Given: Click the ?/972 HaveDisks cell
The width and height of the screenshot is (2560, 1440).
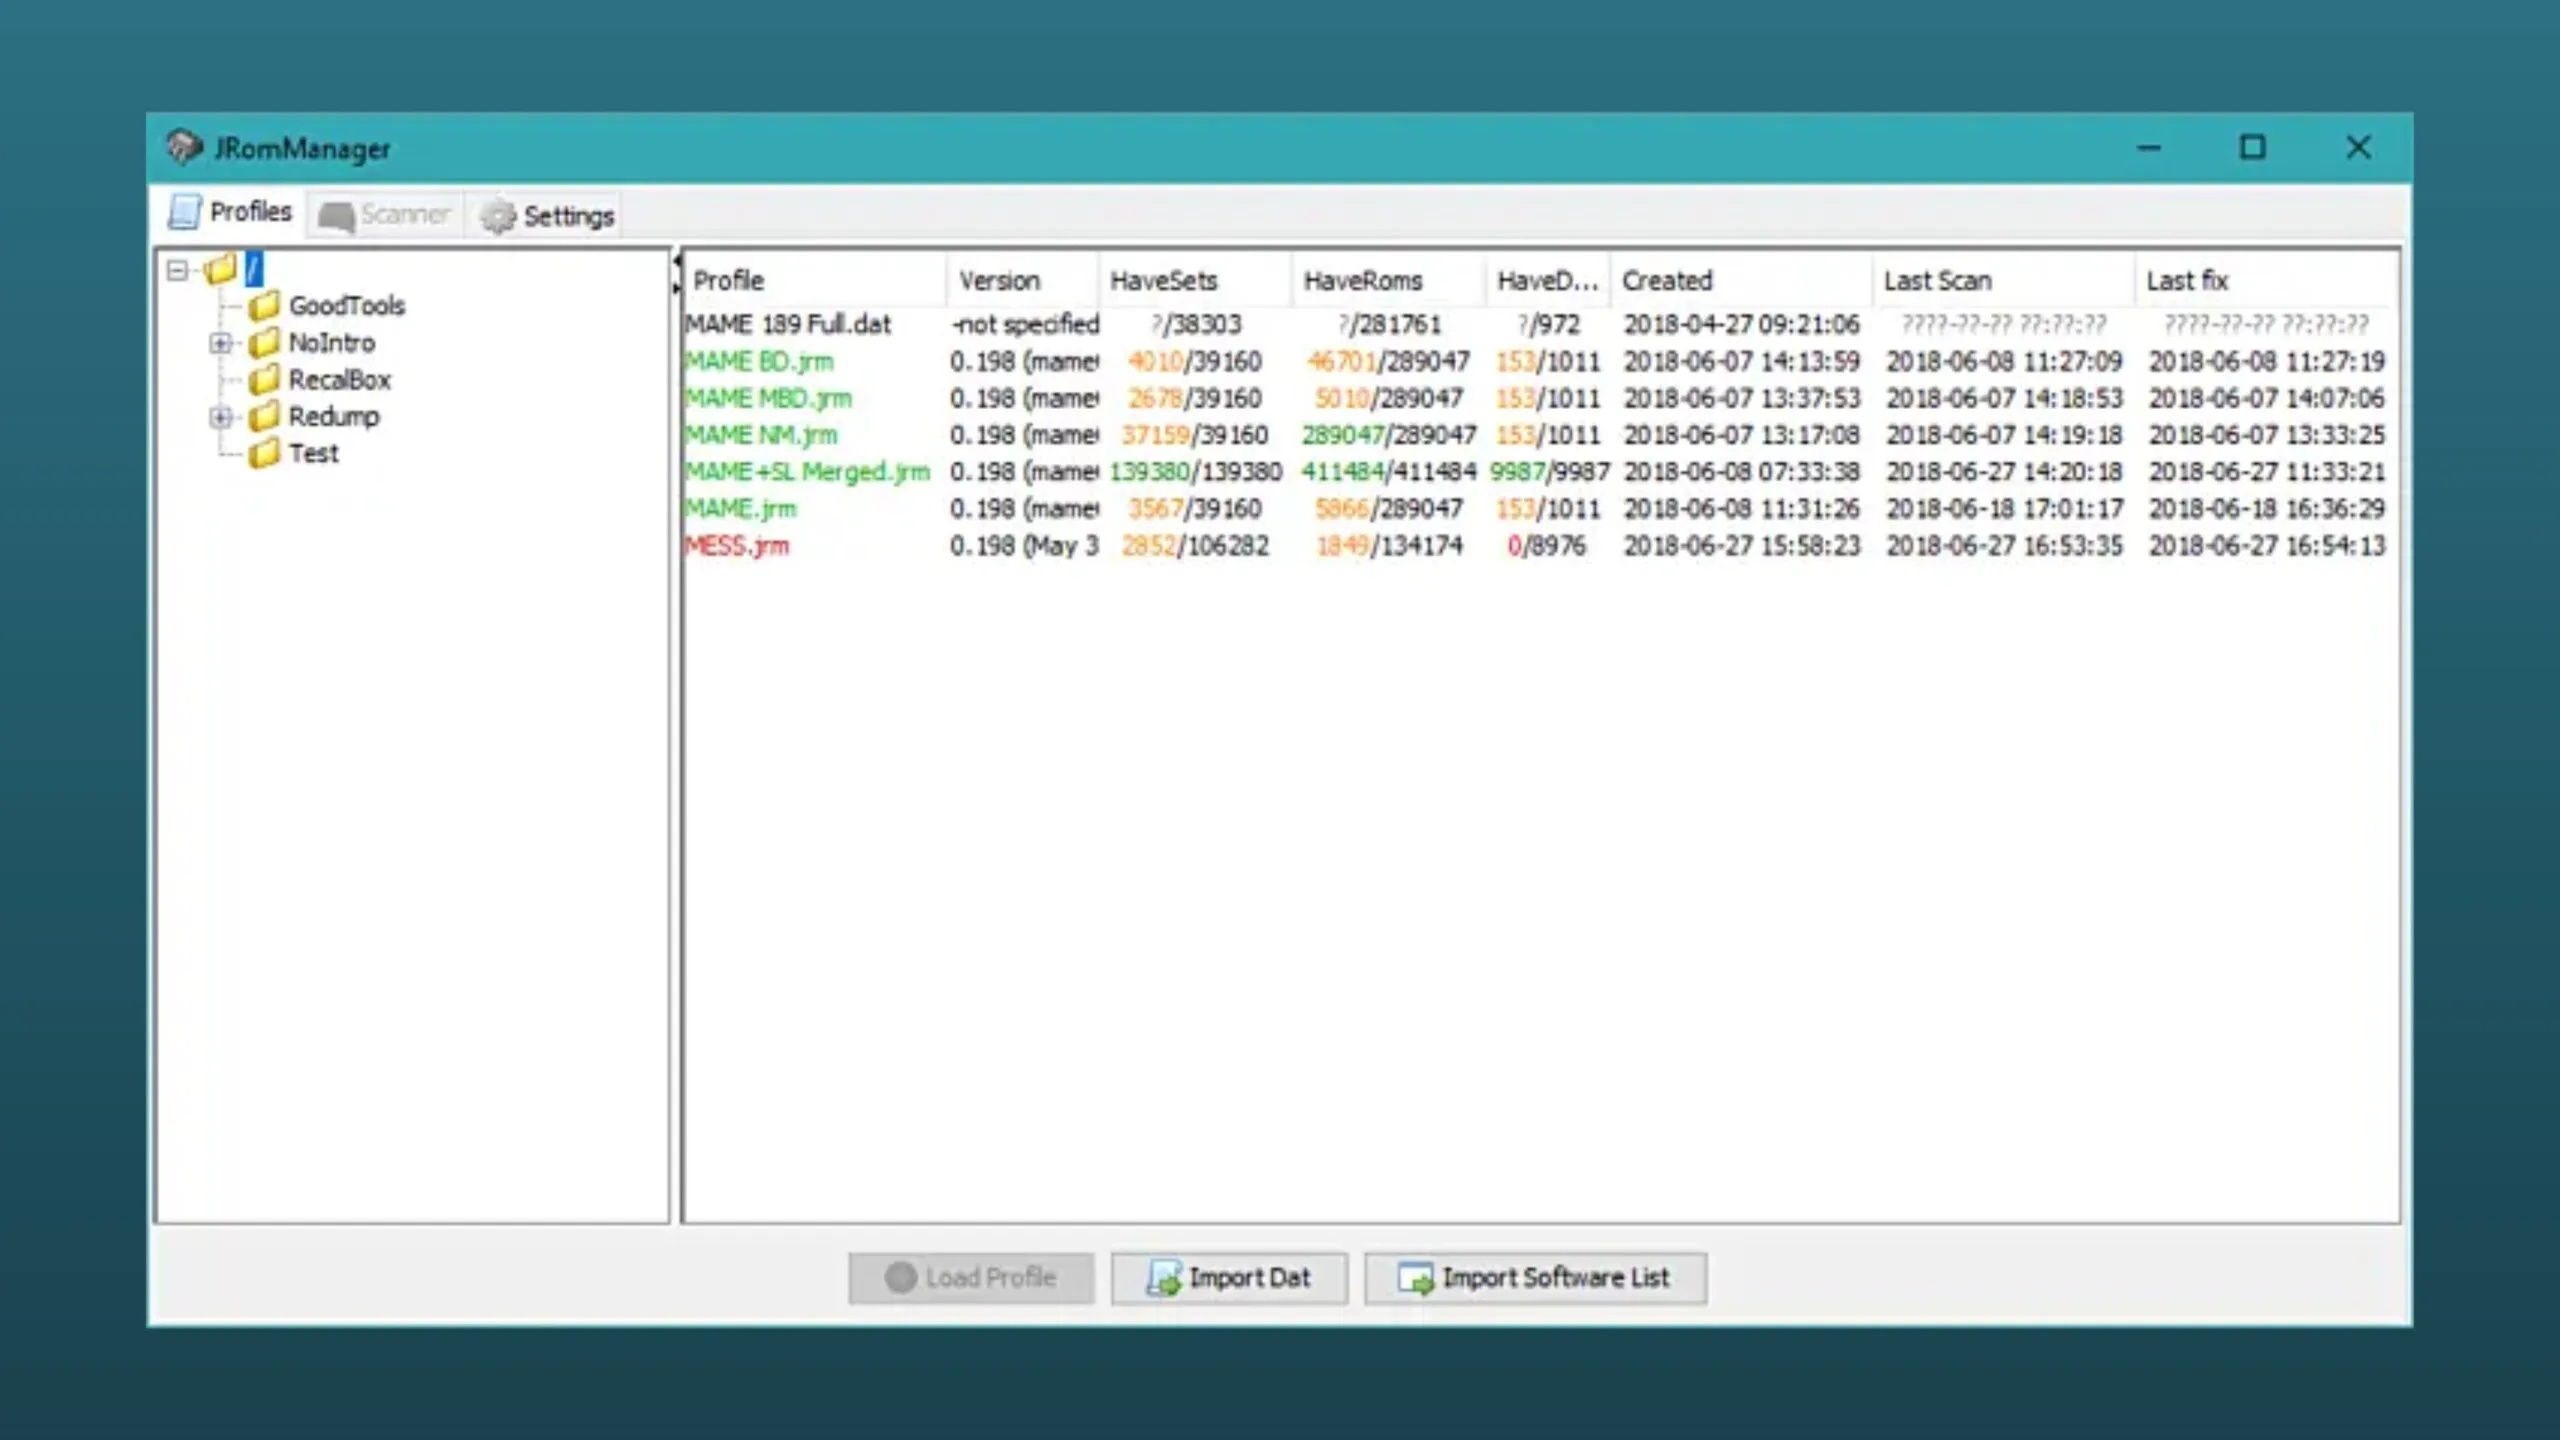Looking at the screenshot, I should (x=1548, y=324).
